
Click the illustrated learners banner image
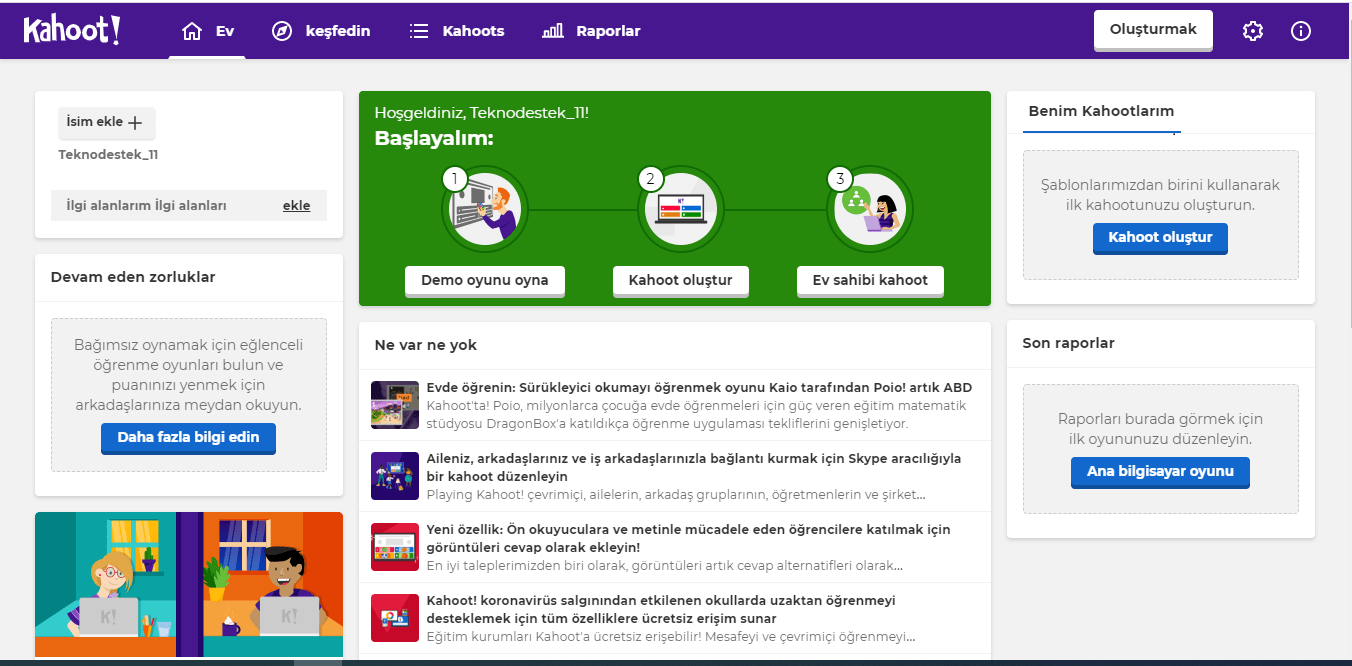[189, 584]
